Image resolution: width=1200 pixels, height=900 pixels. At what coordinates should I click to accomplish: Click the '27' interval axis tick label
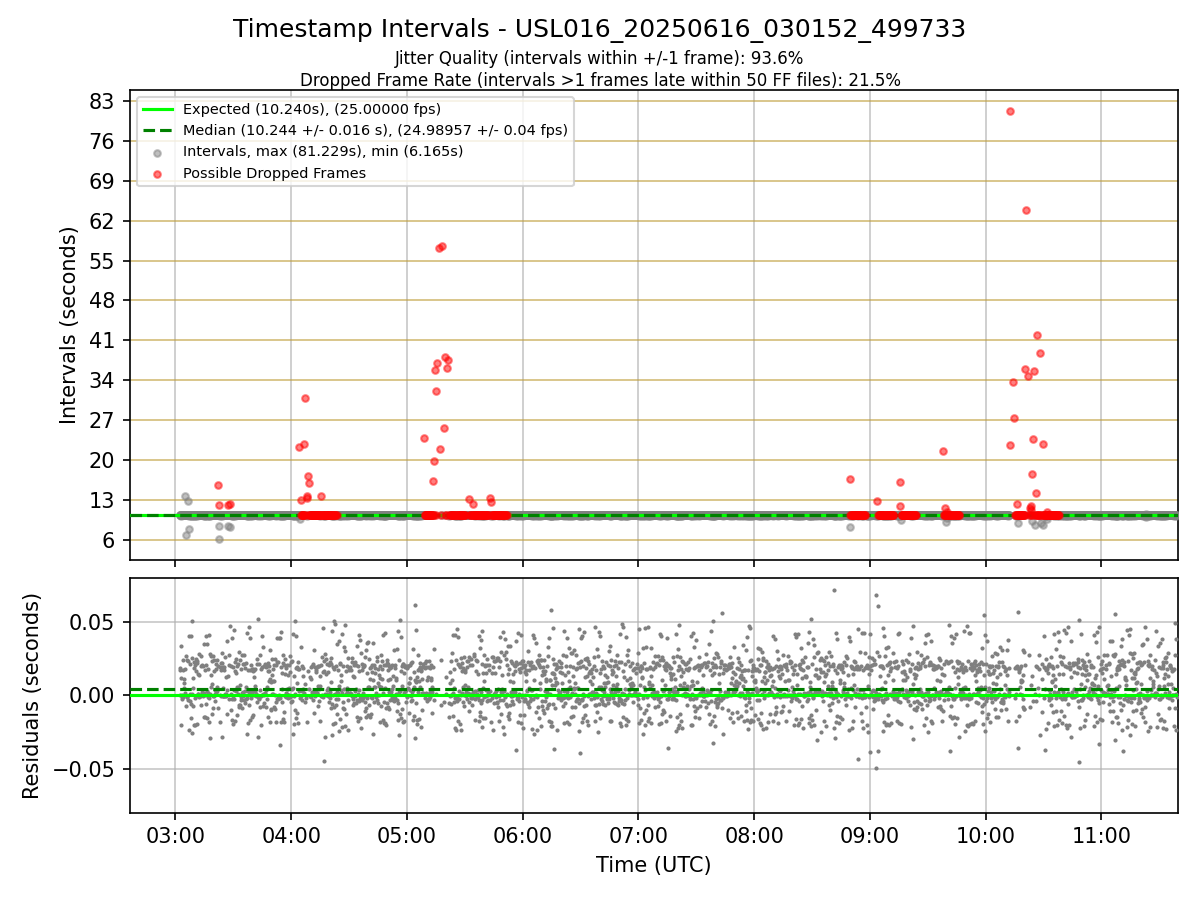(x=103, y=420)
